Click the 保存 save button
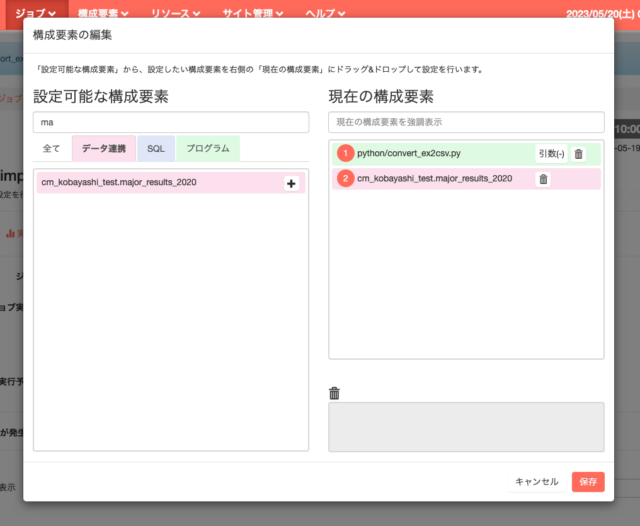The height and width of the screenshot is (526, 640). (x=588, y=481)
